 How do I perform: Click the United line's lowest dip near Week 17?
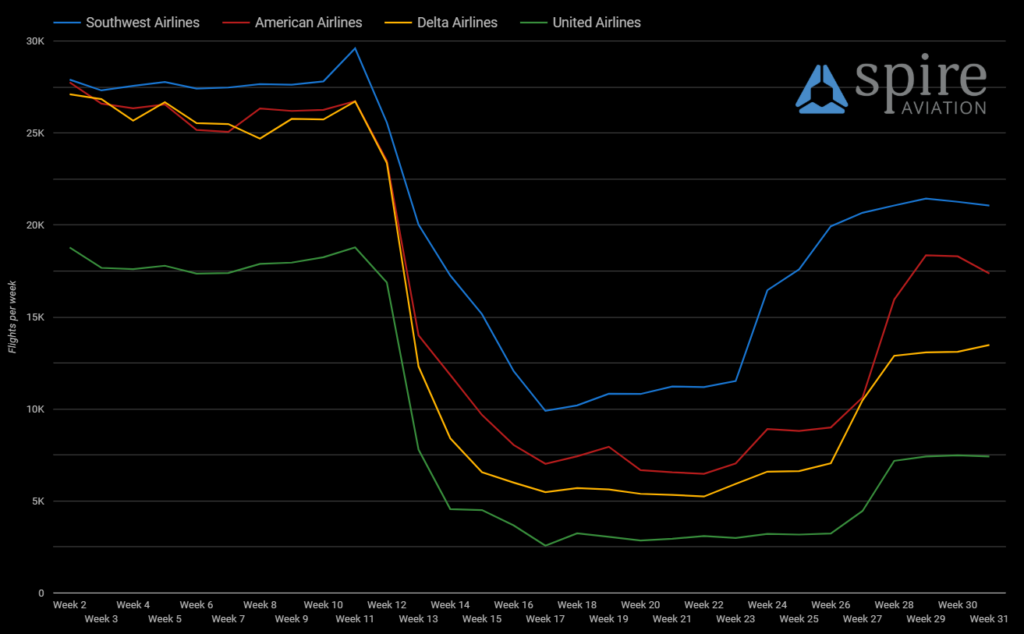tap(543, 545)
